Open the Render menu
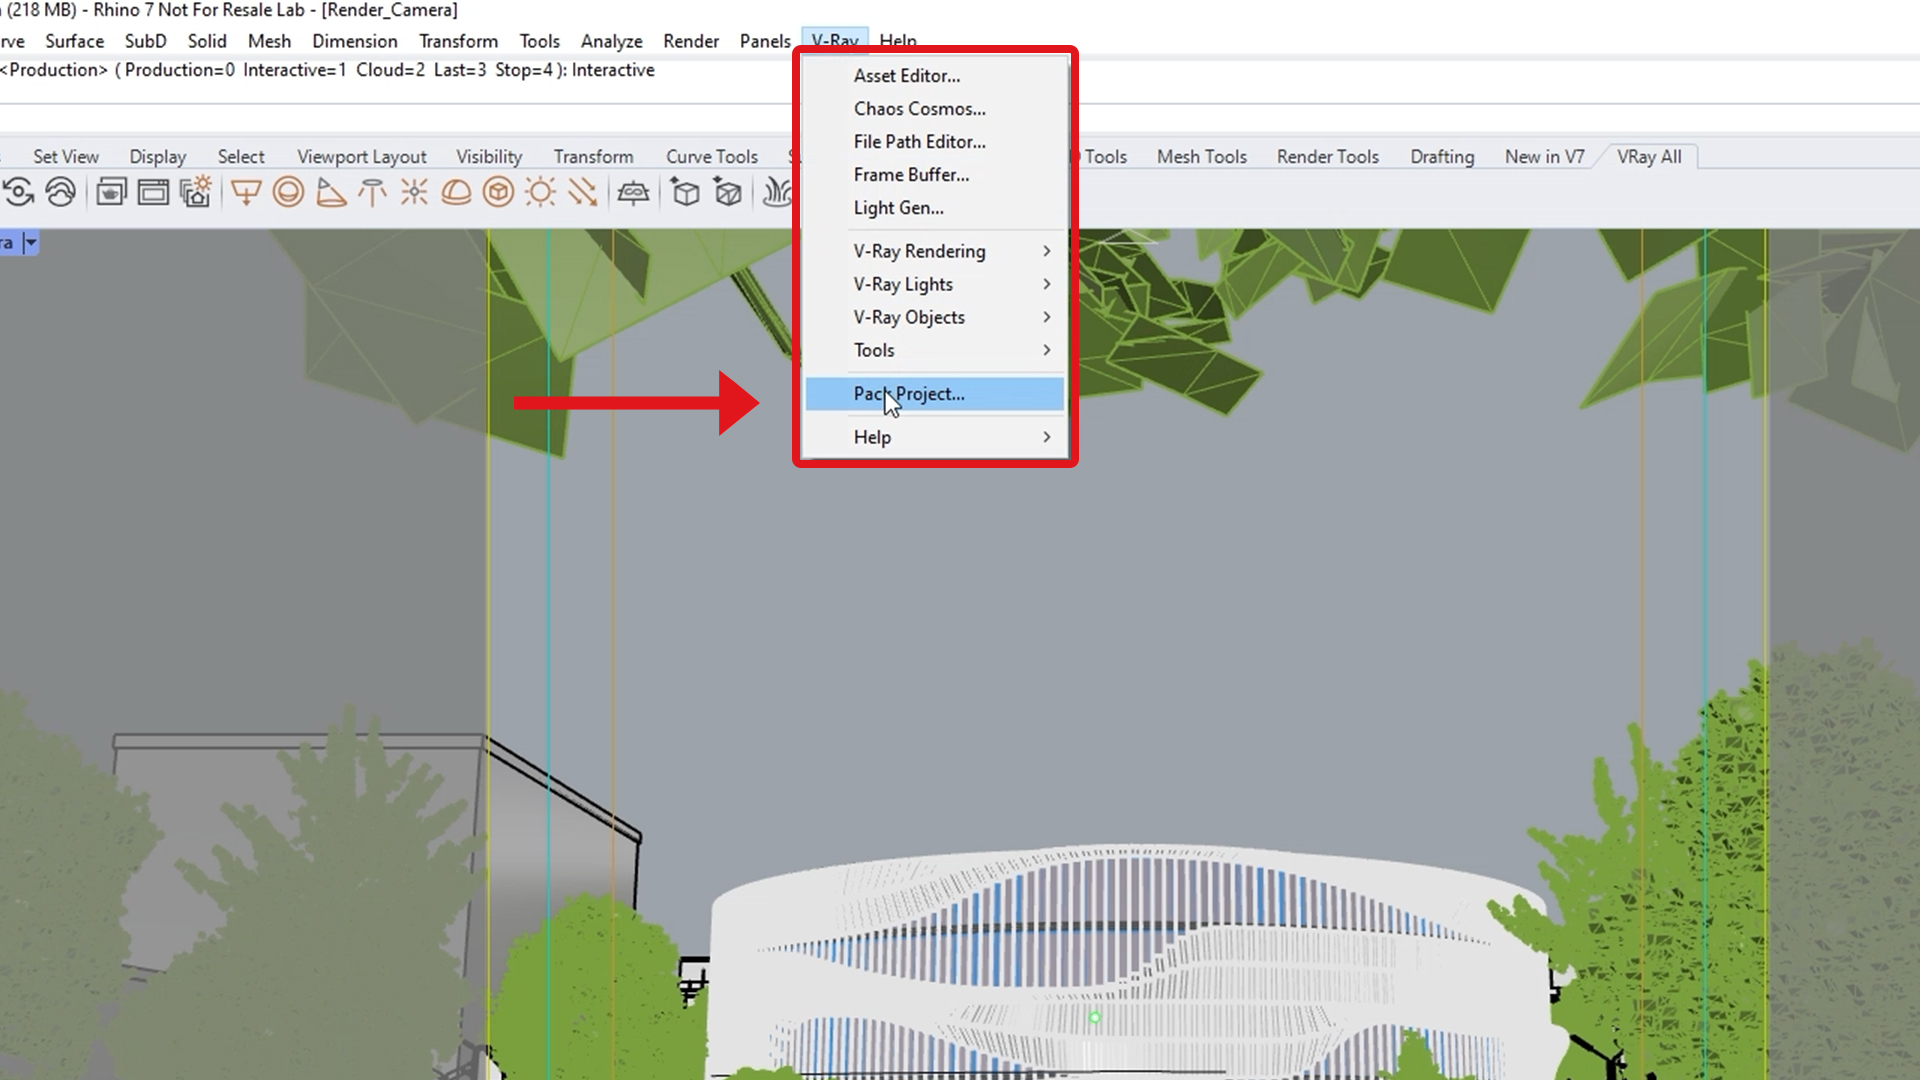Screen dimensions: 1920x1080 click(x=691, y=41)
